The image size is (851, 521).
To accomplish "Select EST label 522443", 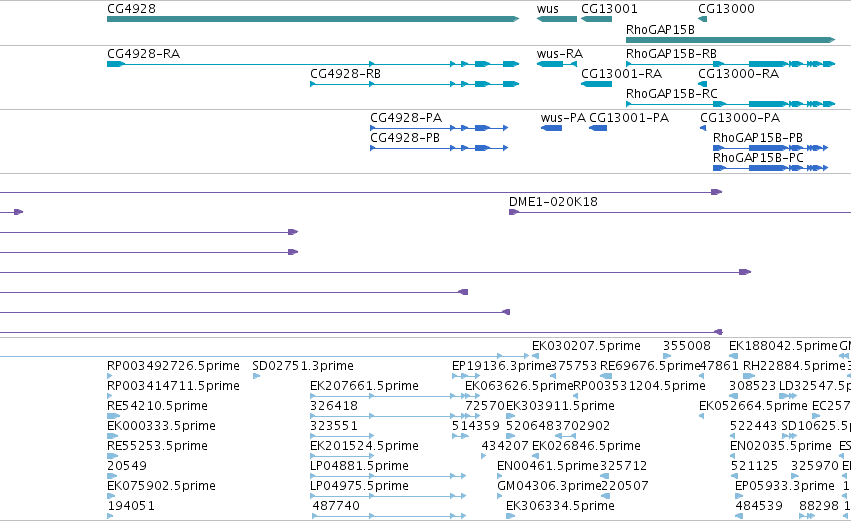I will 753,427.
